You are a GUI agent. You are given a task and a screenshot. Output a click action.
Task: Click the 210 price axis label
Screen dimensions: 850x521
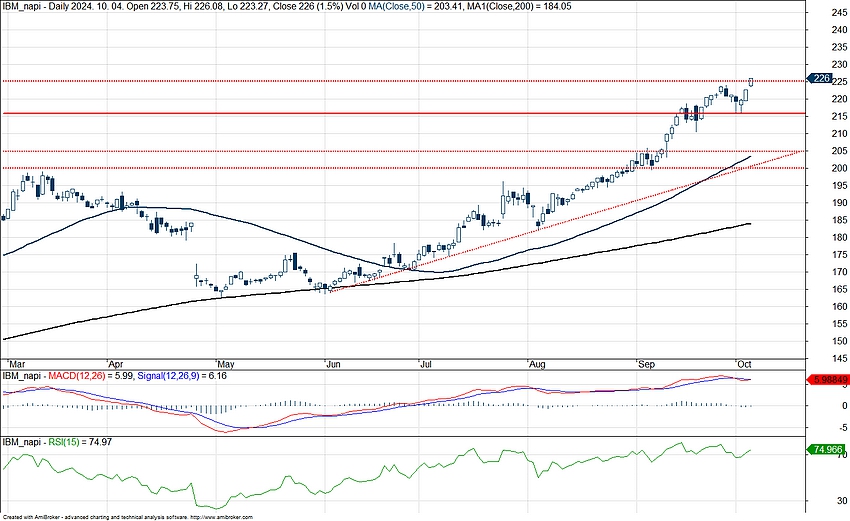[x=839, y=134]
